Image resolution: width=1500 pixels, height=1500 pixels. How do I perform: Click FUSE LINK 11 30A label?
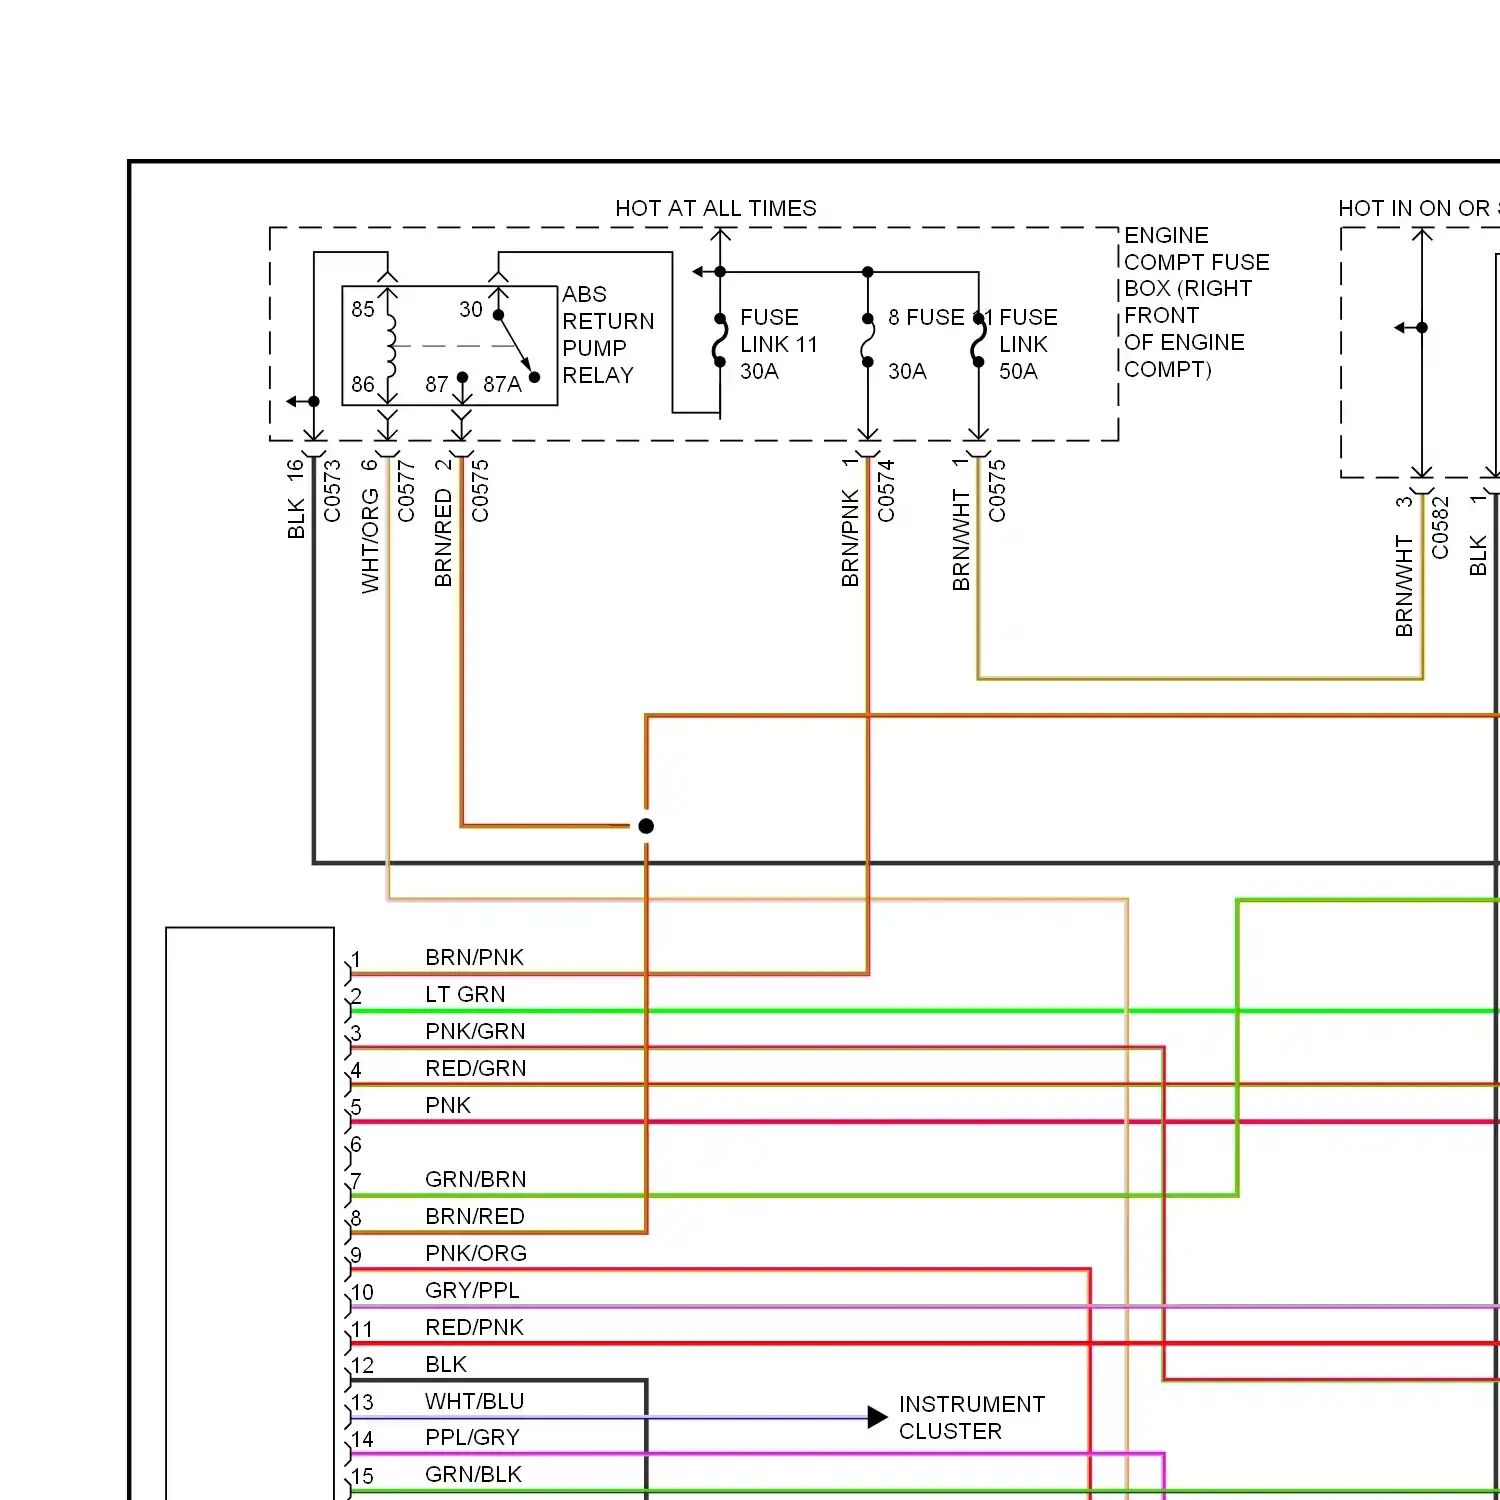pyautogui.click(x=778, y=344)
